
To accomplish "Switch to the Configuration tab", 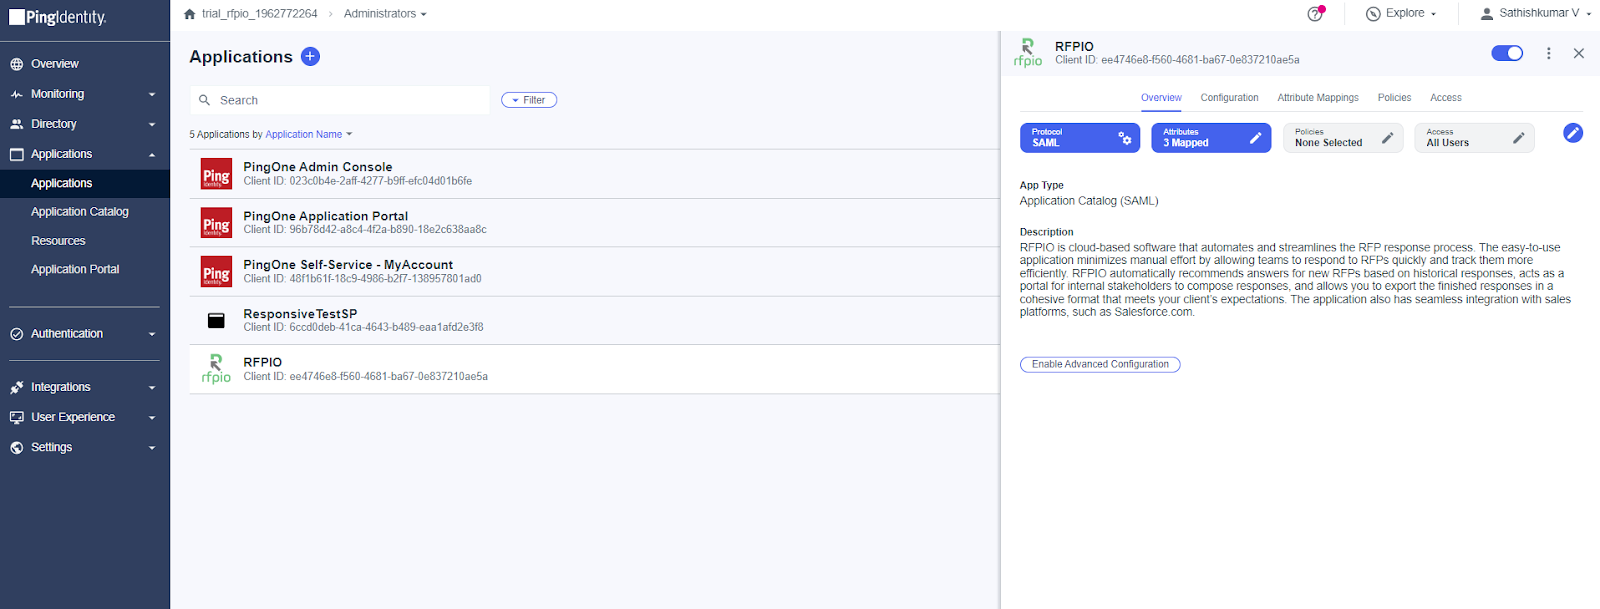I will tap(1229, 98).
